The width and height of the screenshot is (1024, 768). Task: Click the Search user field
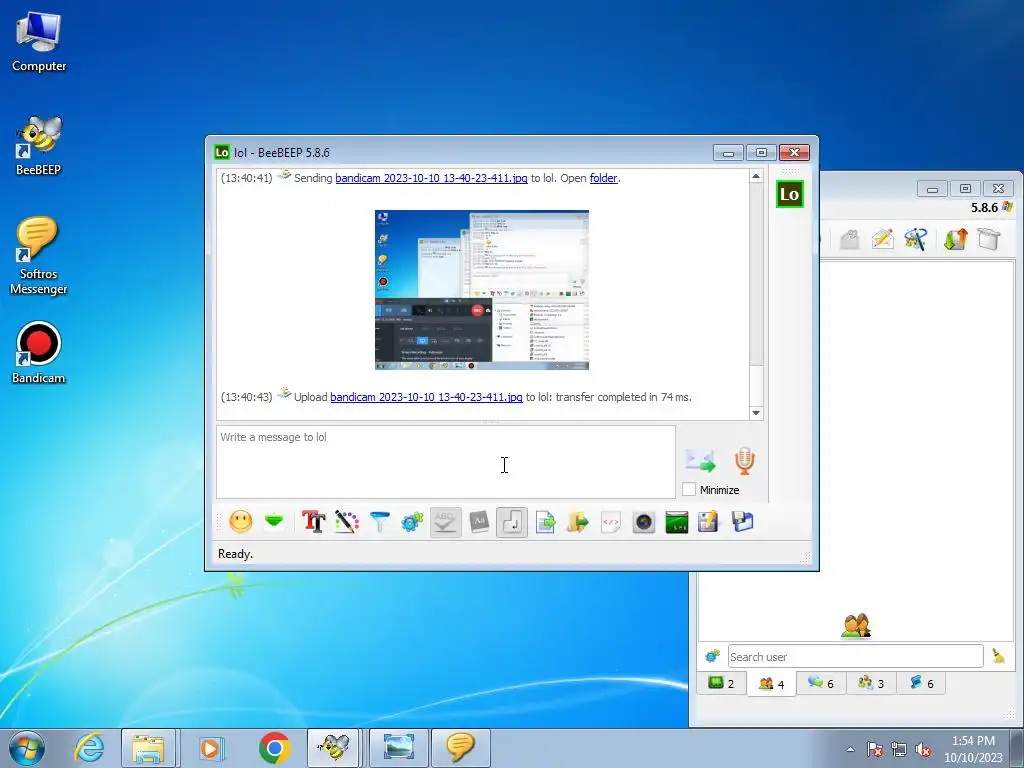[x=856, y=656]
